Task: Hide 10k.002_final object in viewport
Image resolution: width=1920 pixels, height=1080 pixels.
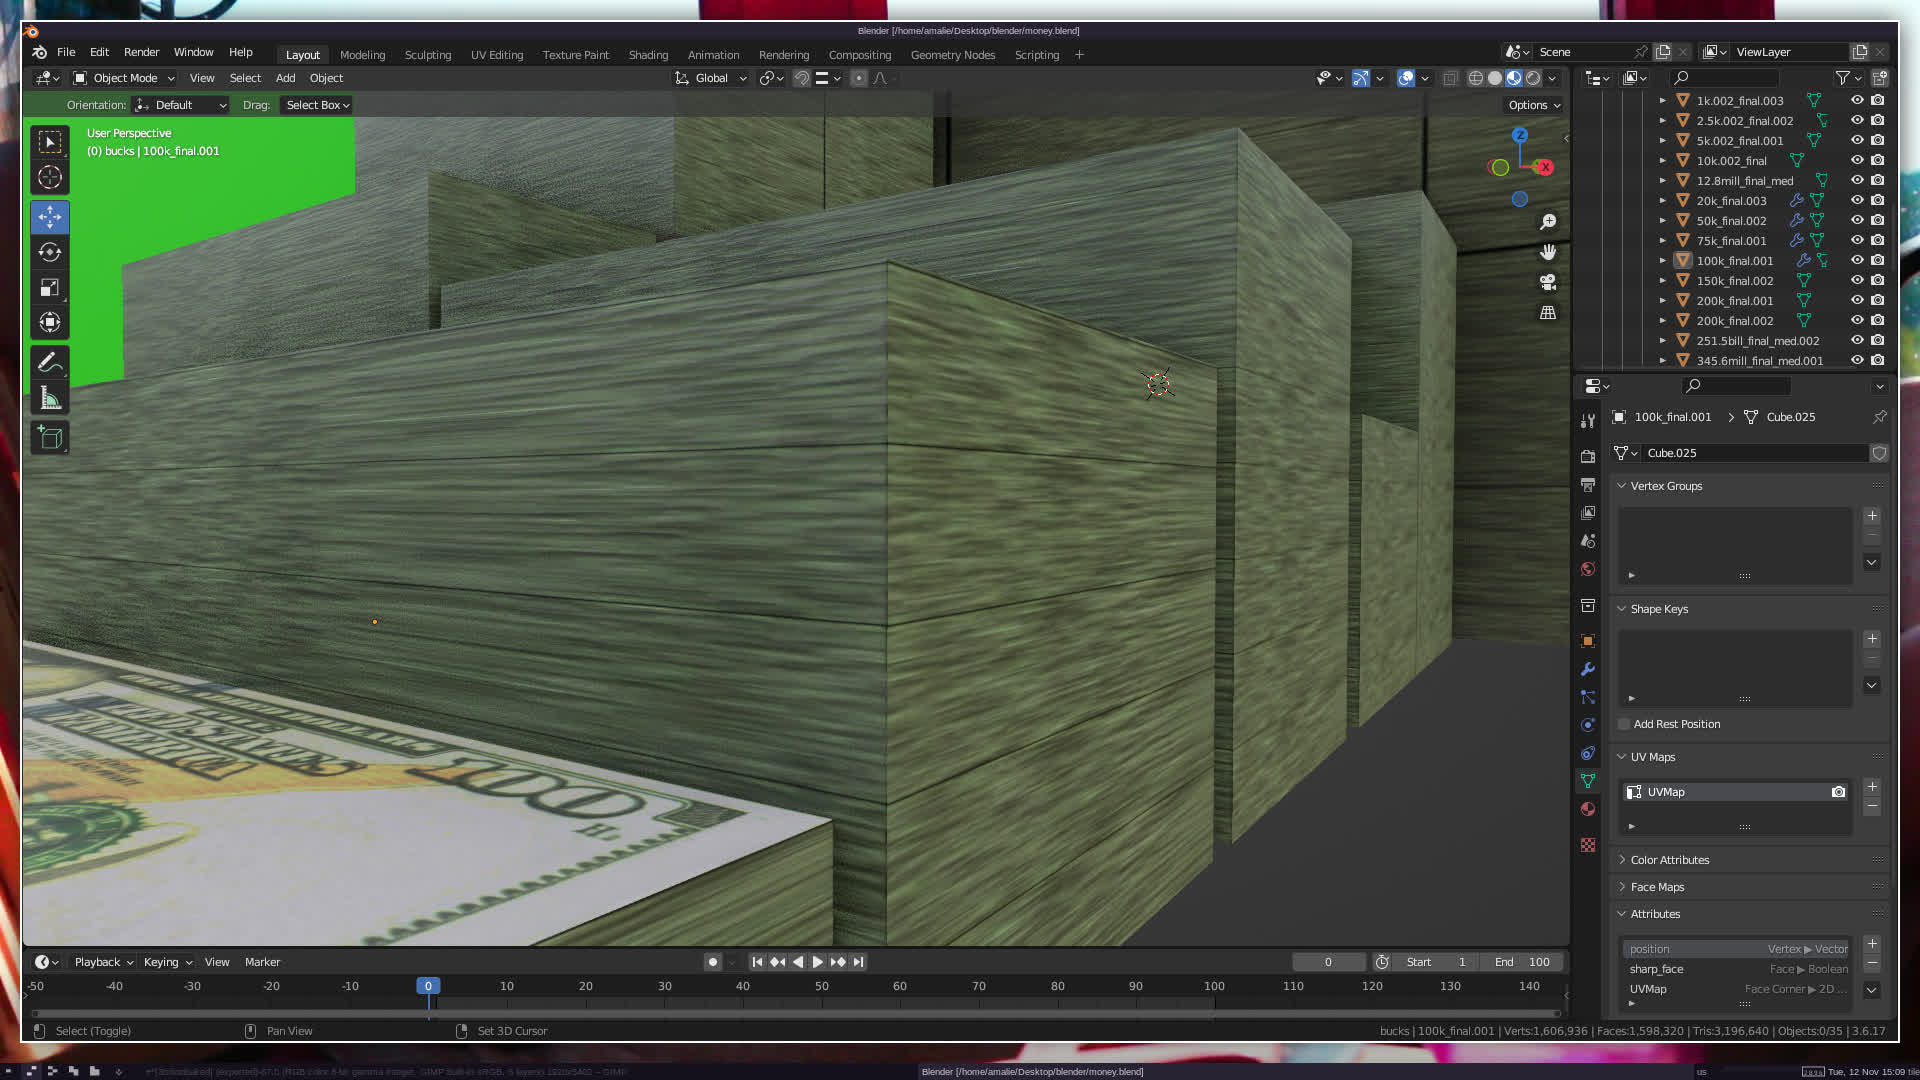Action: (x=1857, y=160)
